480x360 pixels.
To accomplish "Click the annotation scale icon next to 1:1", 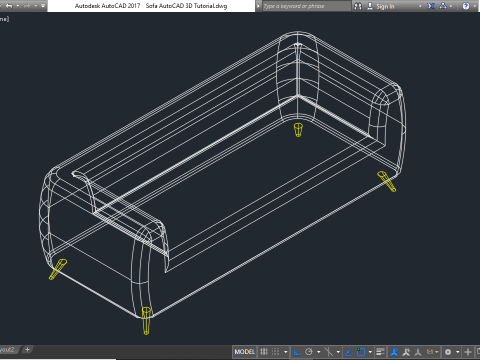I will (418, 352).
